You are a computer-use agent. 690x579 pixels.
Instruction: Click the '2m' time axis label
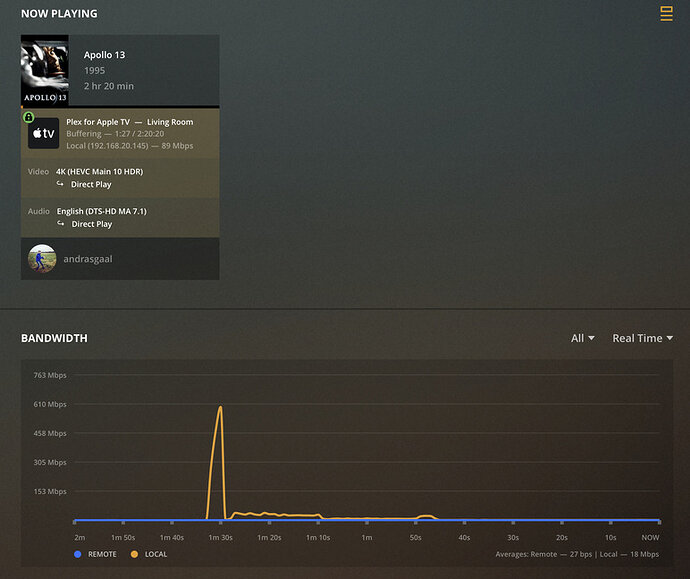tap(80, 538)
